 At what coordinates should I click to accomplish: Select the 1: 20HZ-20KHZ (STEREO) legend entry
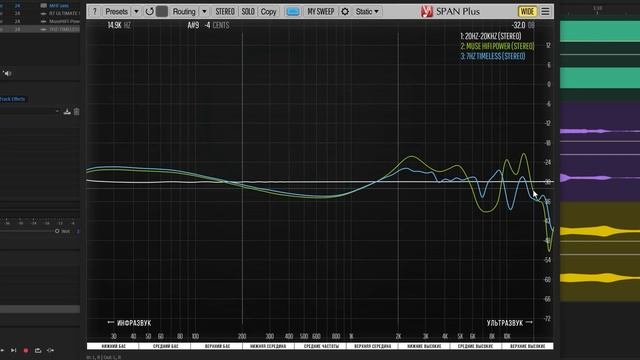[491, 36]
